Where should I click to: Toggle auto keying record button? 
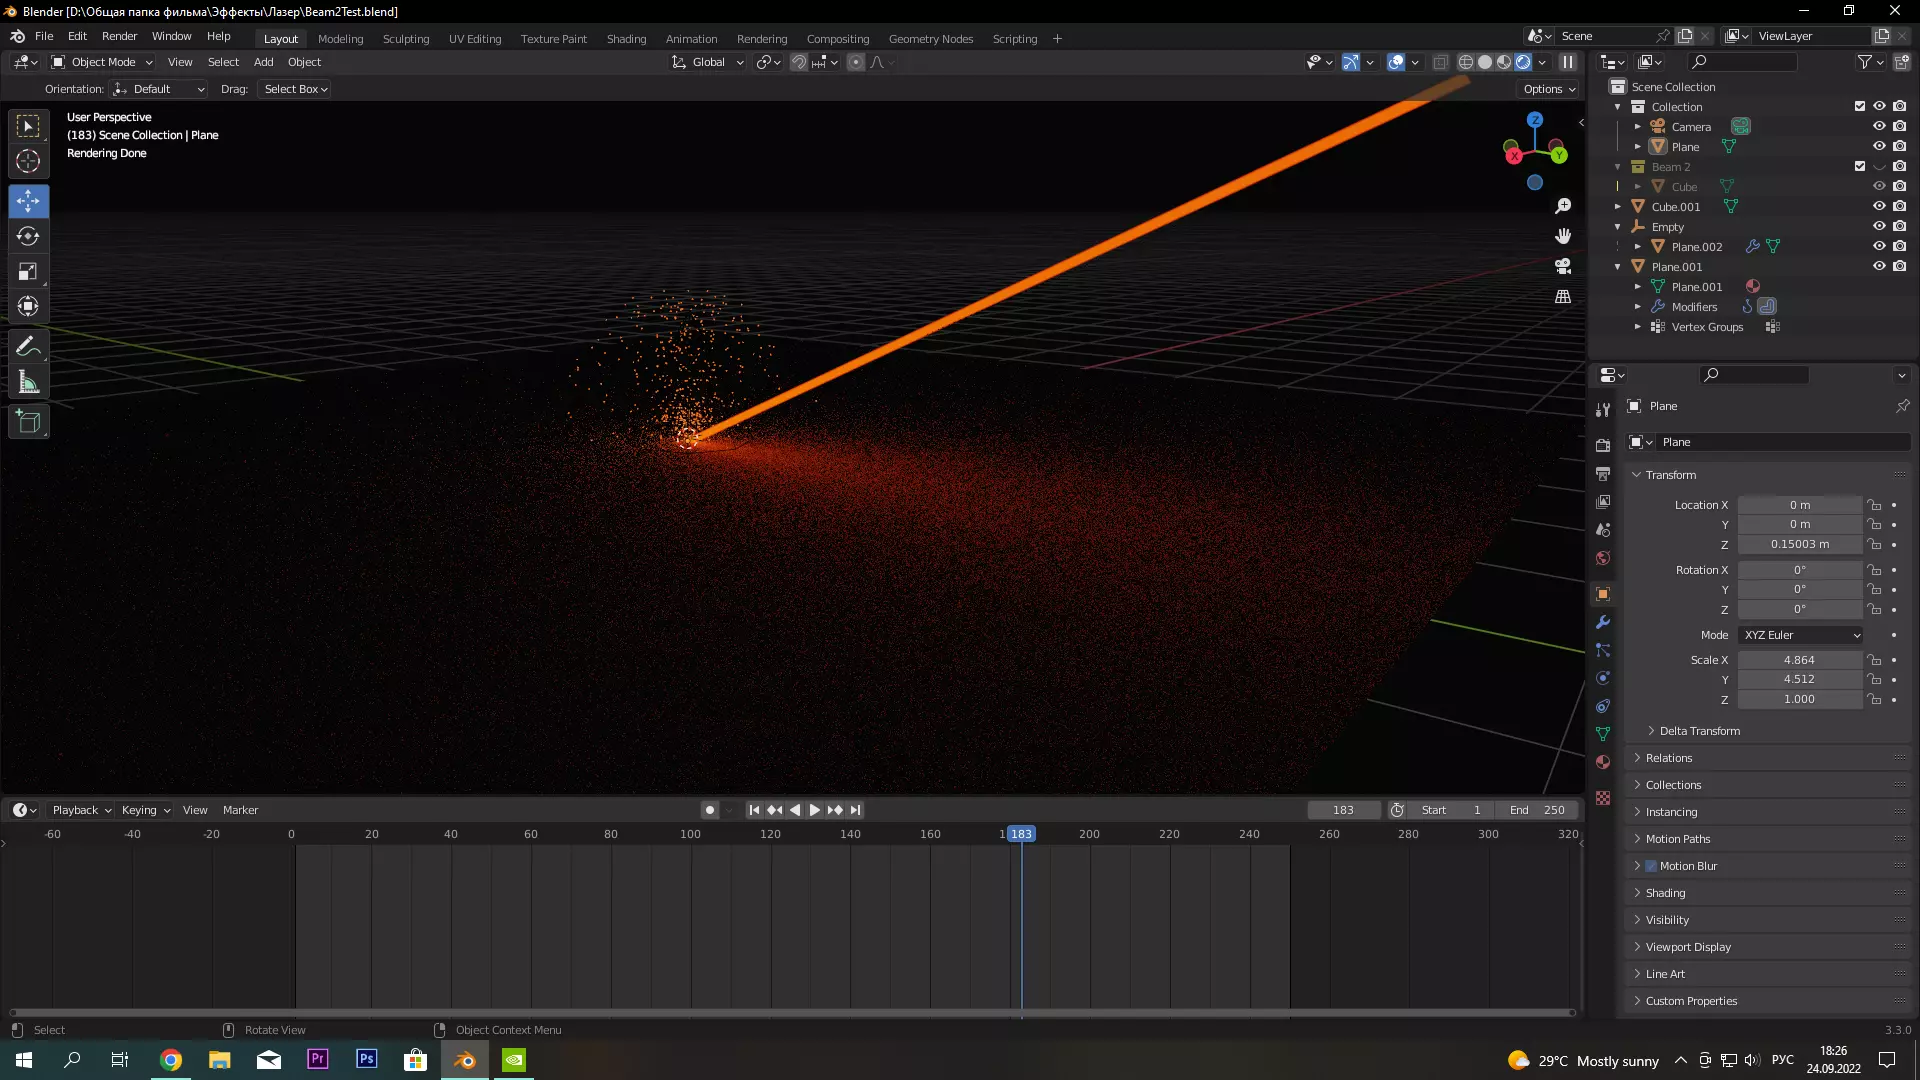[710, 810]
